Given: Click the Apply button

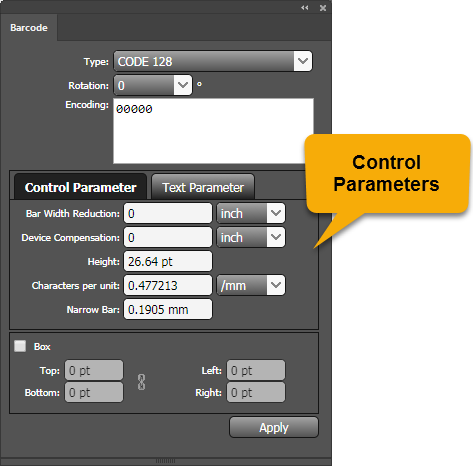Looking at the screenshot, I should [274, 427].
